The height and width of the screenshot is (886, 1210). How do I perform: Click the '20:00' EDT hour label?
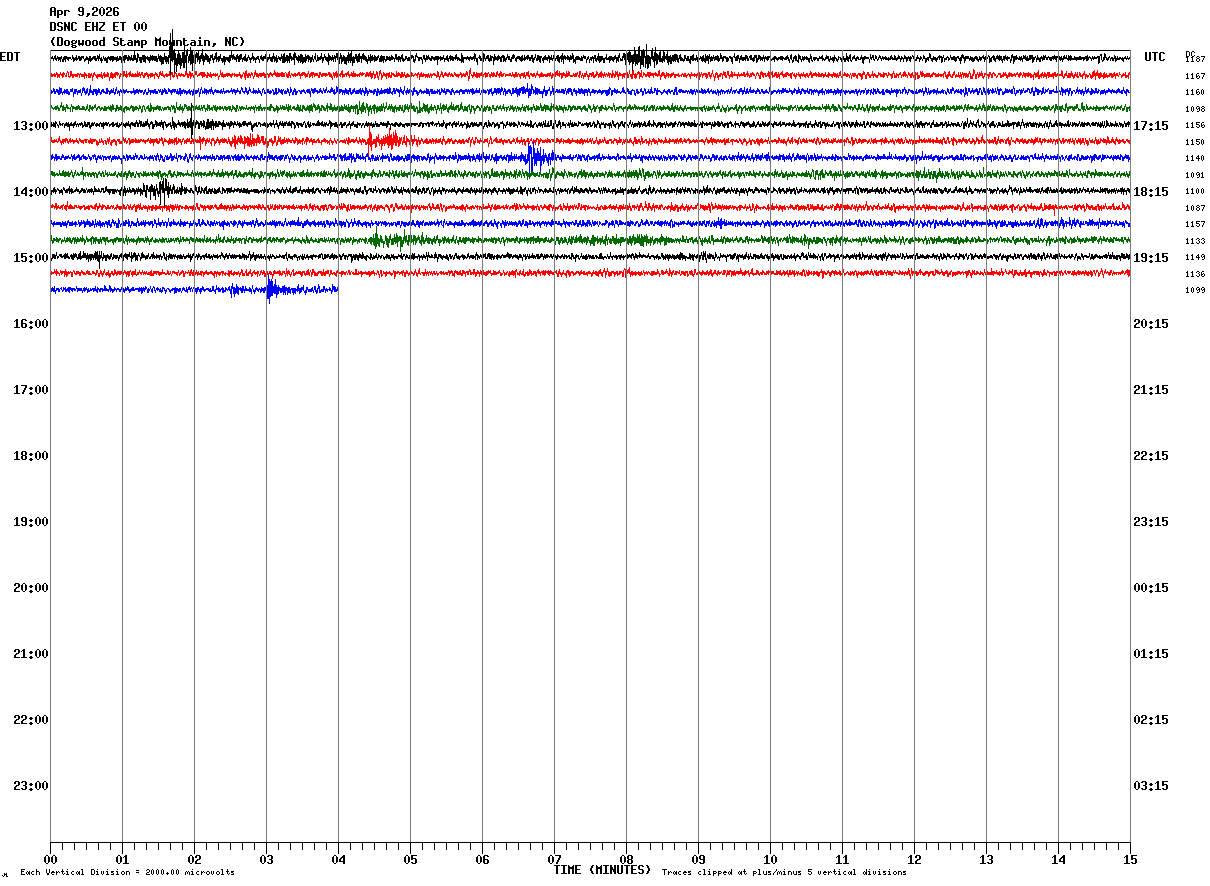[31, 587]
